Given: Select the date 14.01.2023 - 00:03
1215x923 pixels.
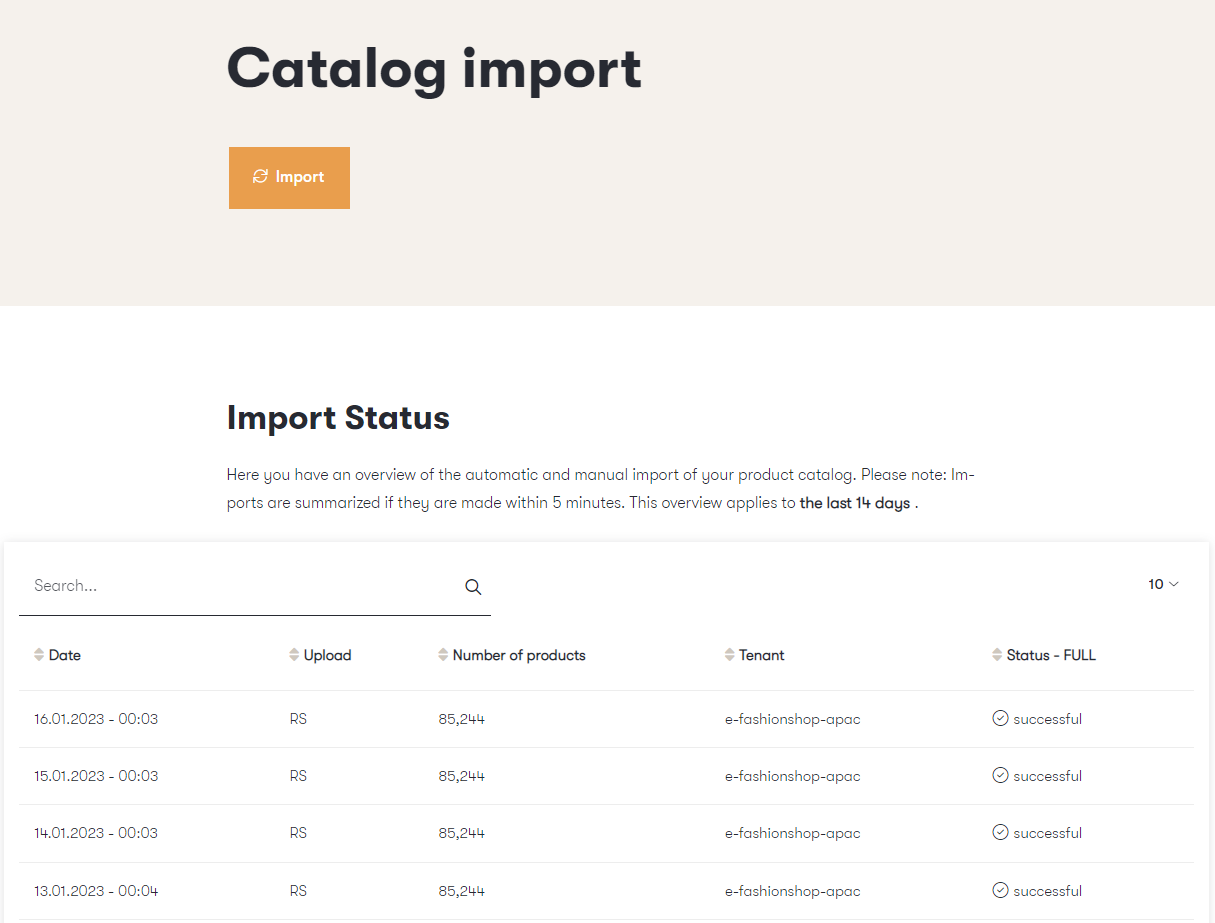Looking at the screenshot, I should tap(96, 833).
